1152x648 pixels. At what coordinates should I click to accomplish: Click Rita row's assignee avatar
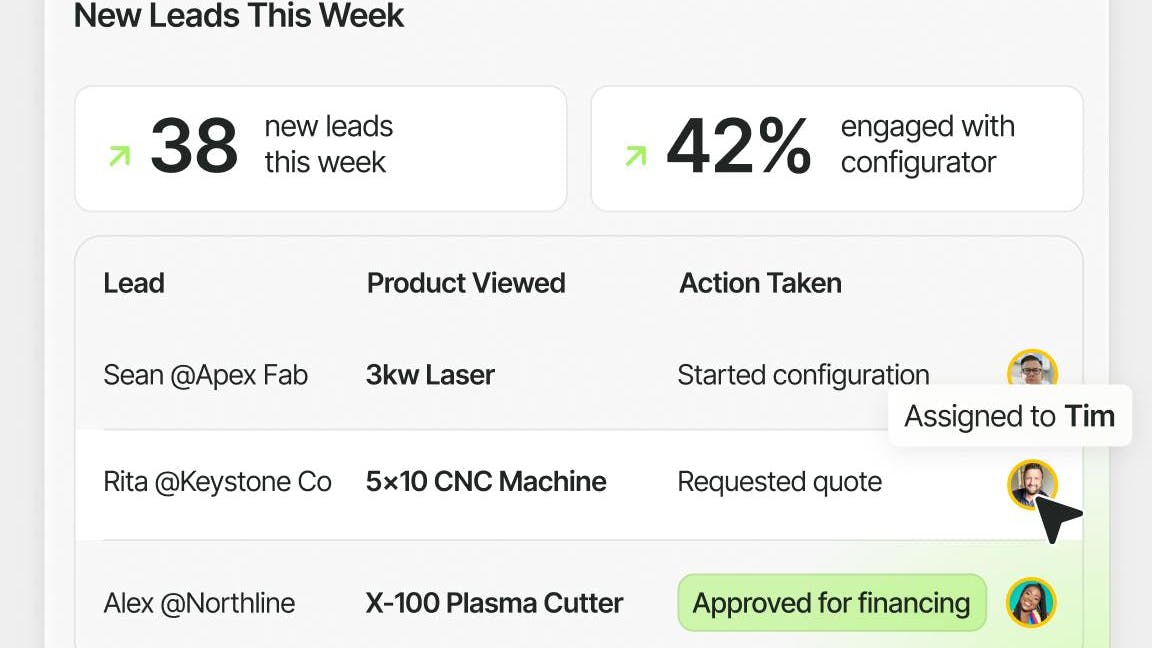[1029, 484]
